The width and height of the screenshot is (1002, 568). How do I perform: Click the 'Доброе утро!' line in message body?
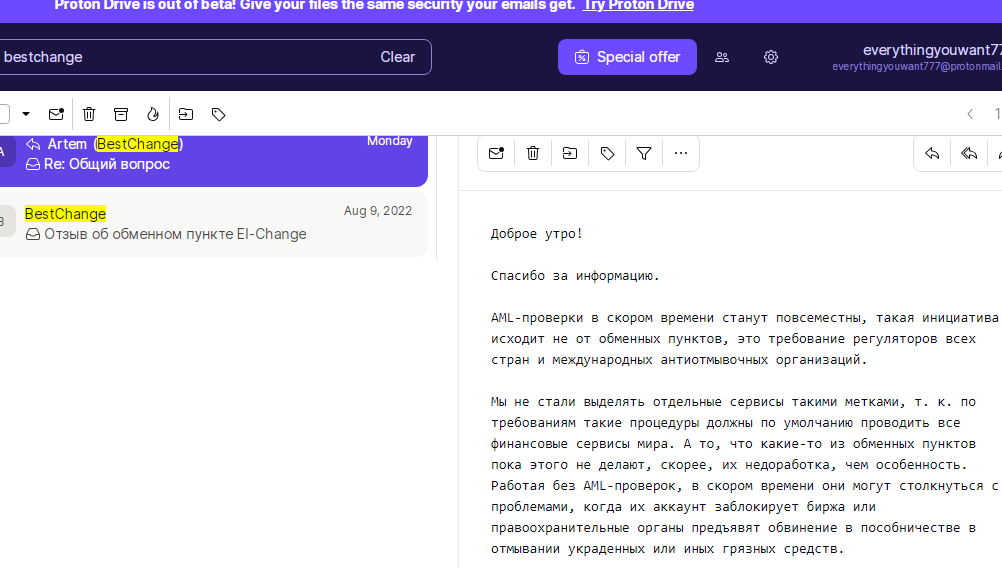click(537, 234)
